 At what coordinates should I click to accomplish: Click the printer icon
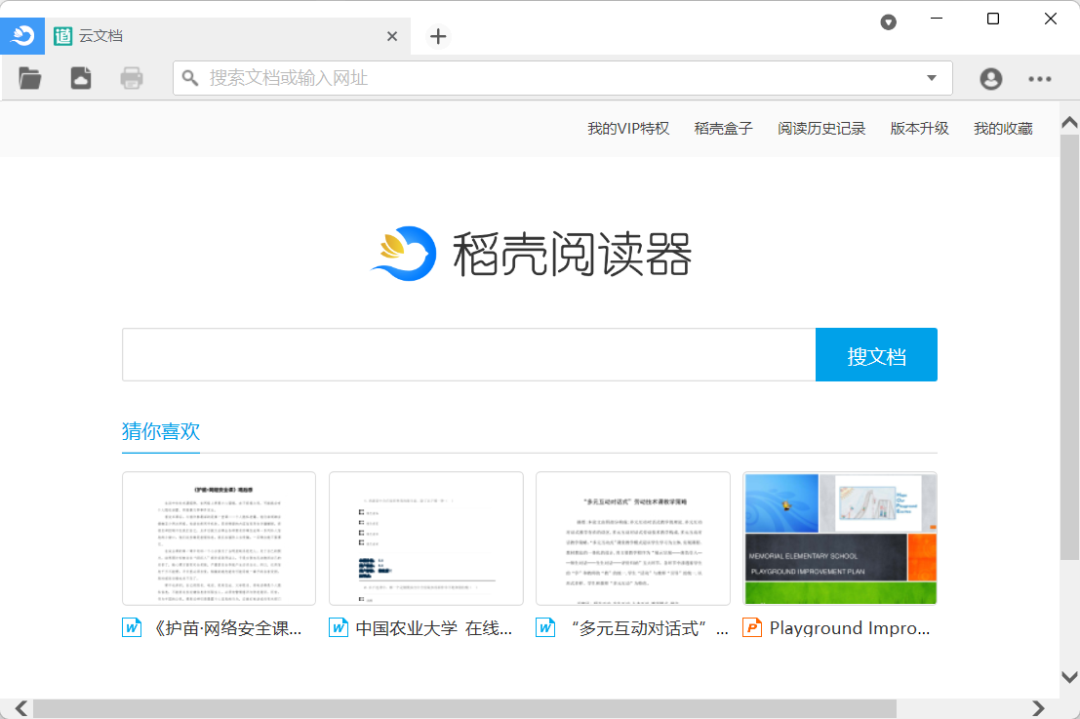(132, 78)
